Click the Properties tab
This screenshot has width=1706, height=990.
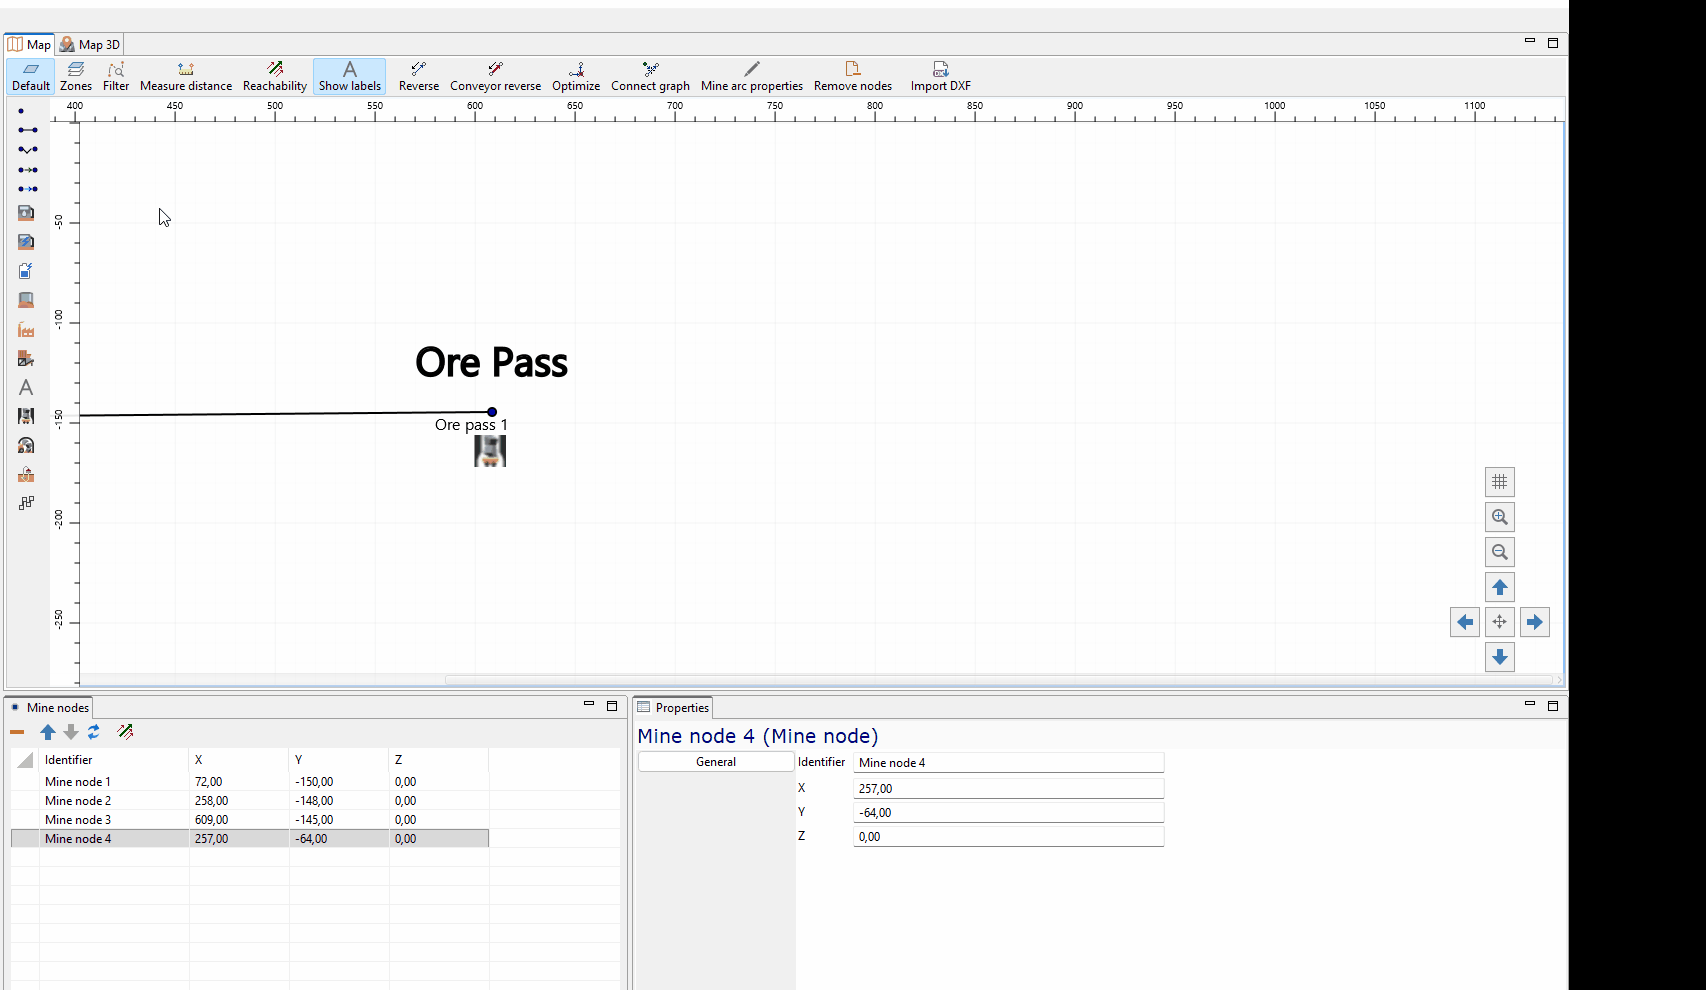(674, 707)
